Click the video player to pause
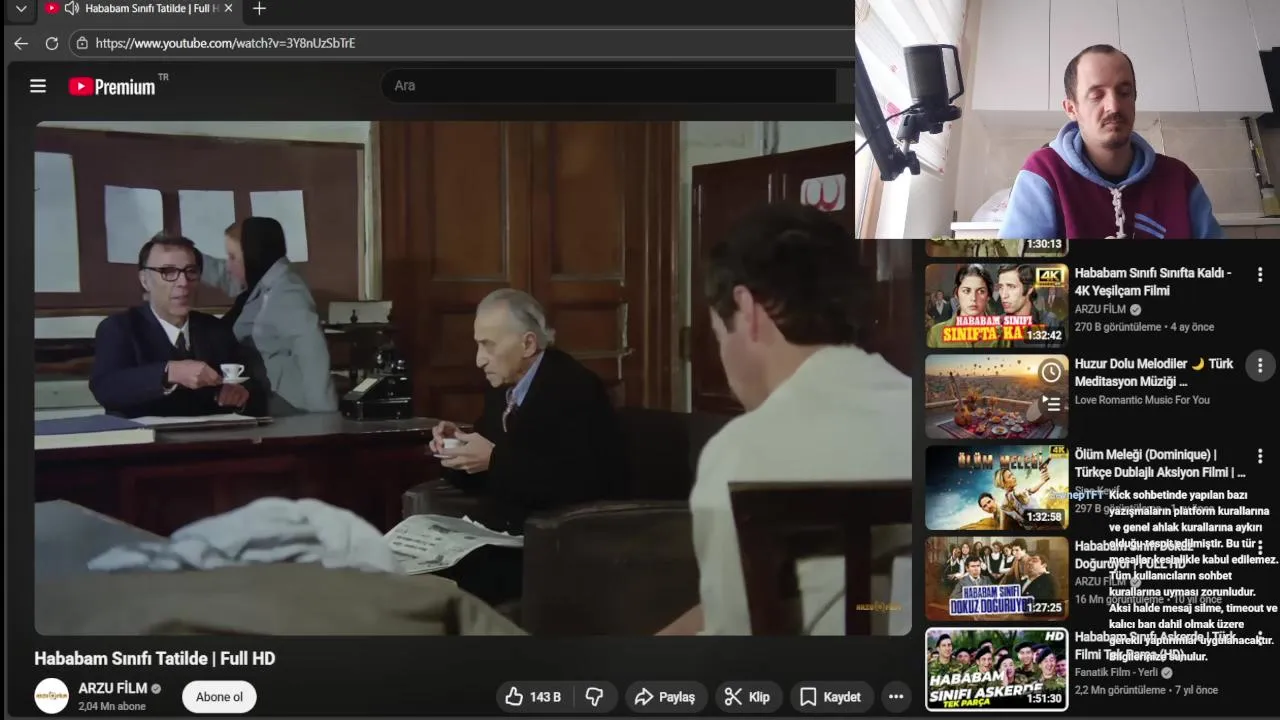 click(473, 378)
